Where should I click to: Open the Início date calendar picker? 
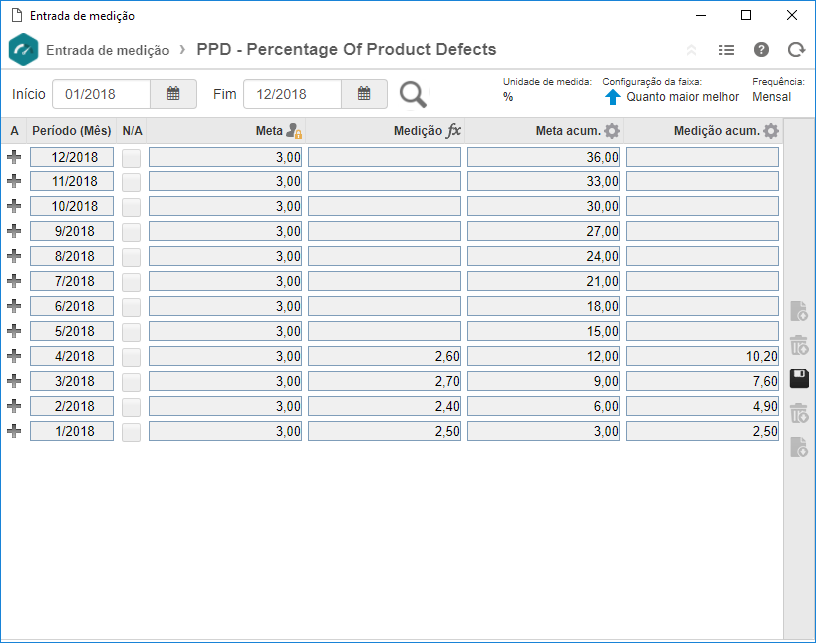[173, 94]
